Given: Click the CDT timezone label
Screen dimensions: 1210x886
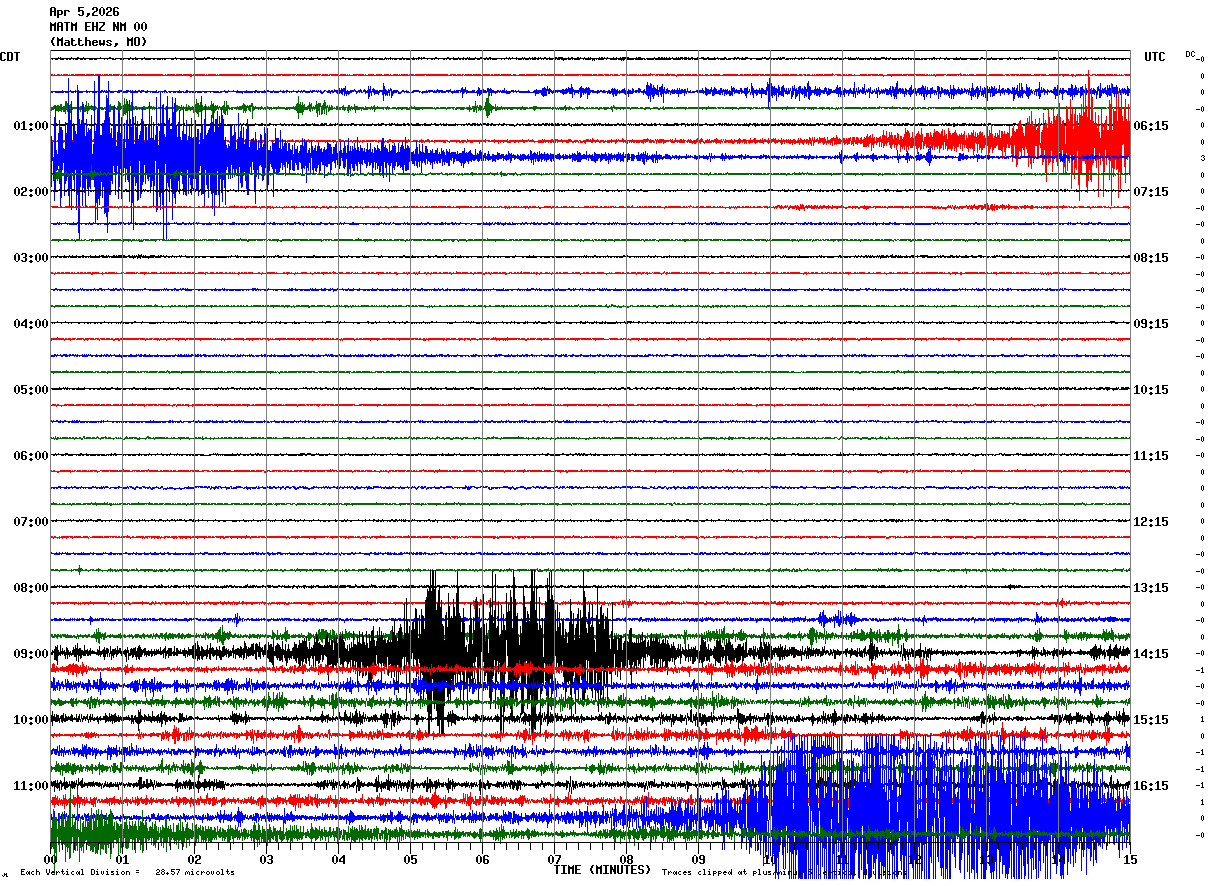Looking at the screenshot, I should click(x=10, y=57).
